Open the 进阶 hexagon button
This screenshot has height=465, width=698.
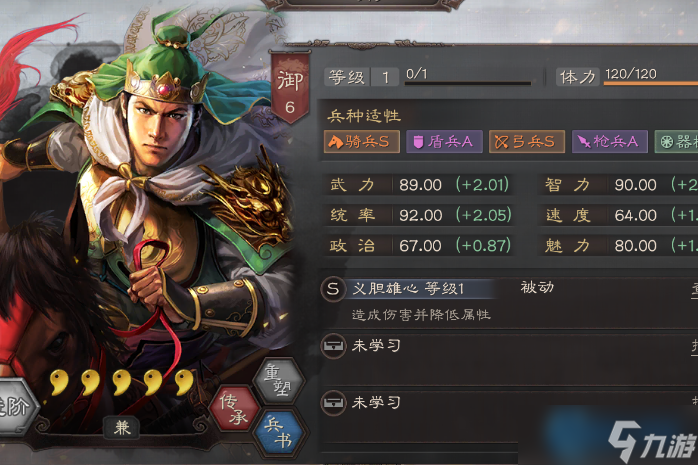coord(14,407)
